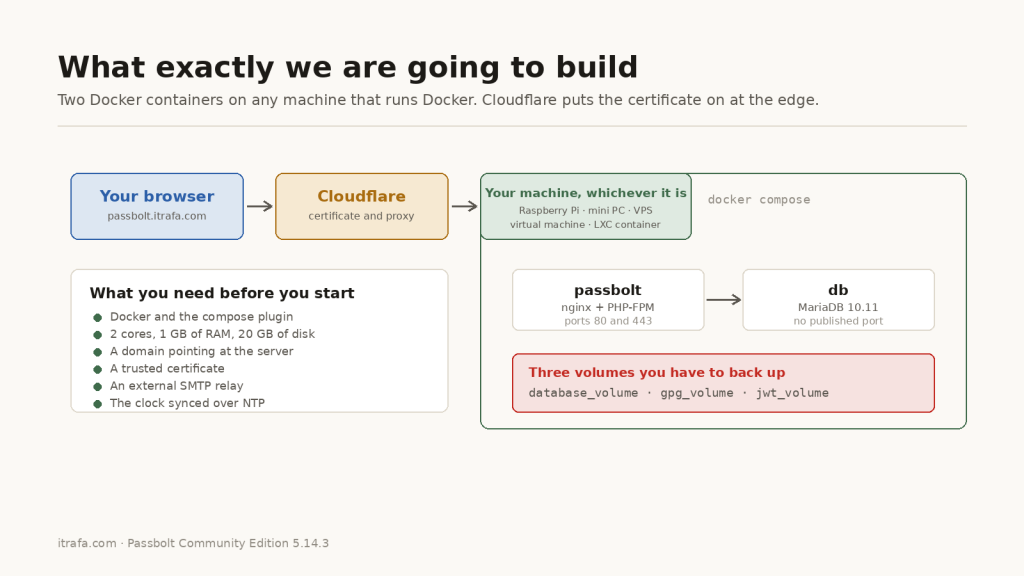
Task: Click 'The clock synced over NTP' item
Action: click(x=187, y=403)
